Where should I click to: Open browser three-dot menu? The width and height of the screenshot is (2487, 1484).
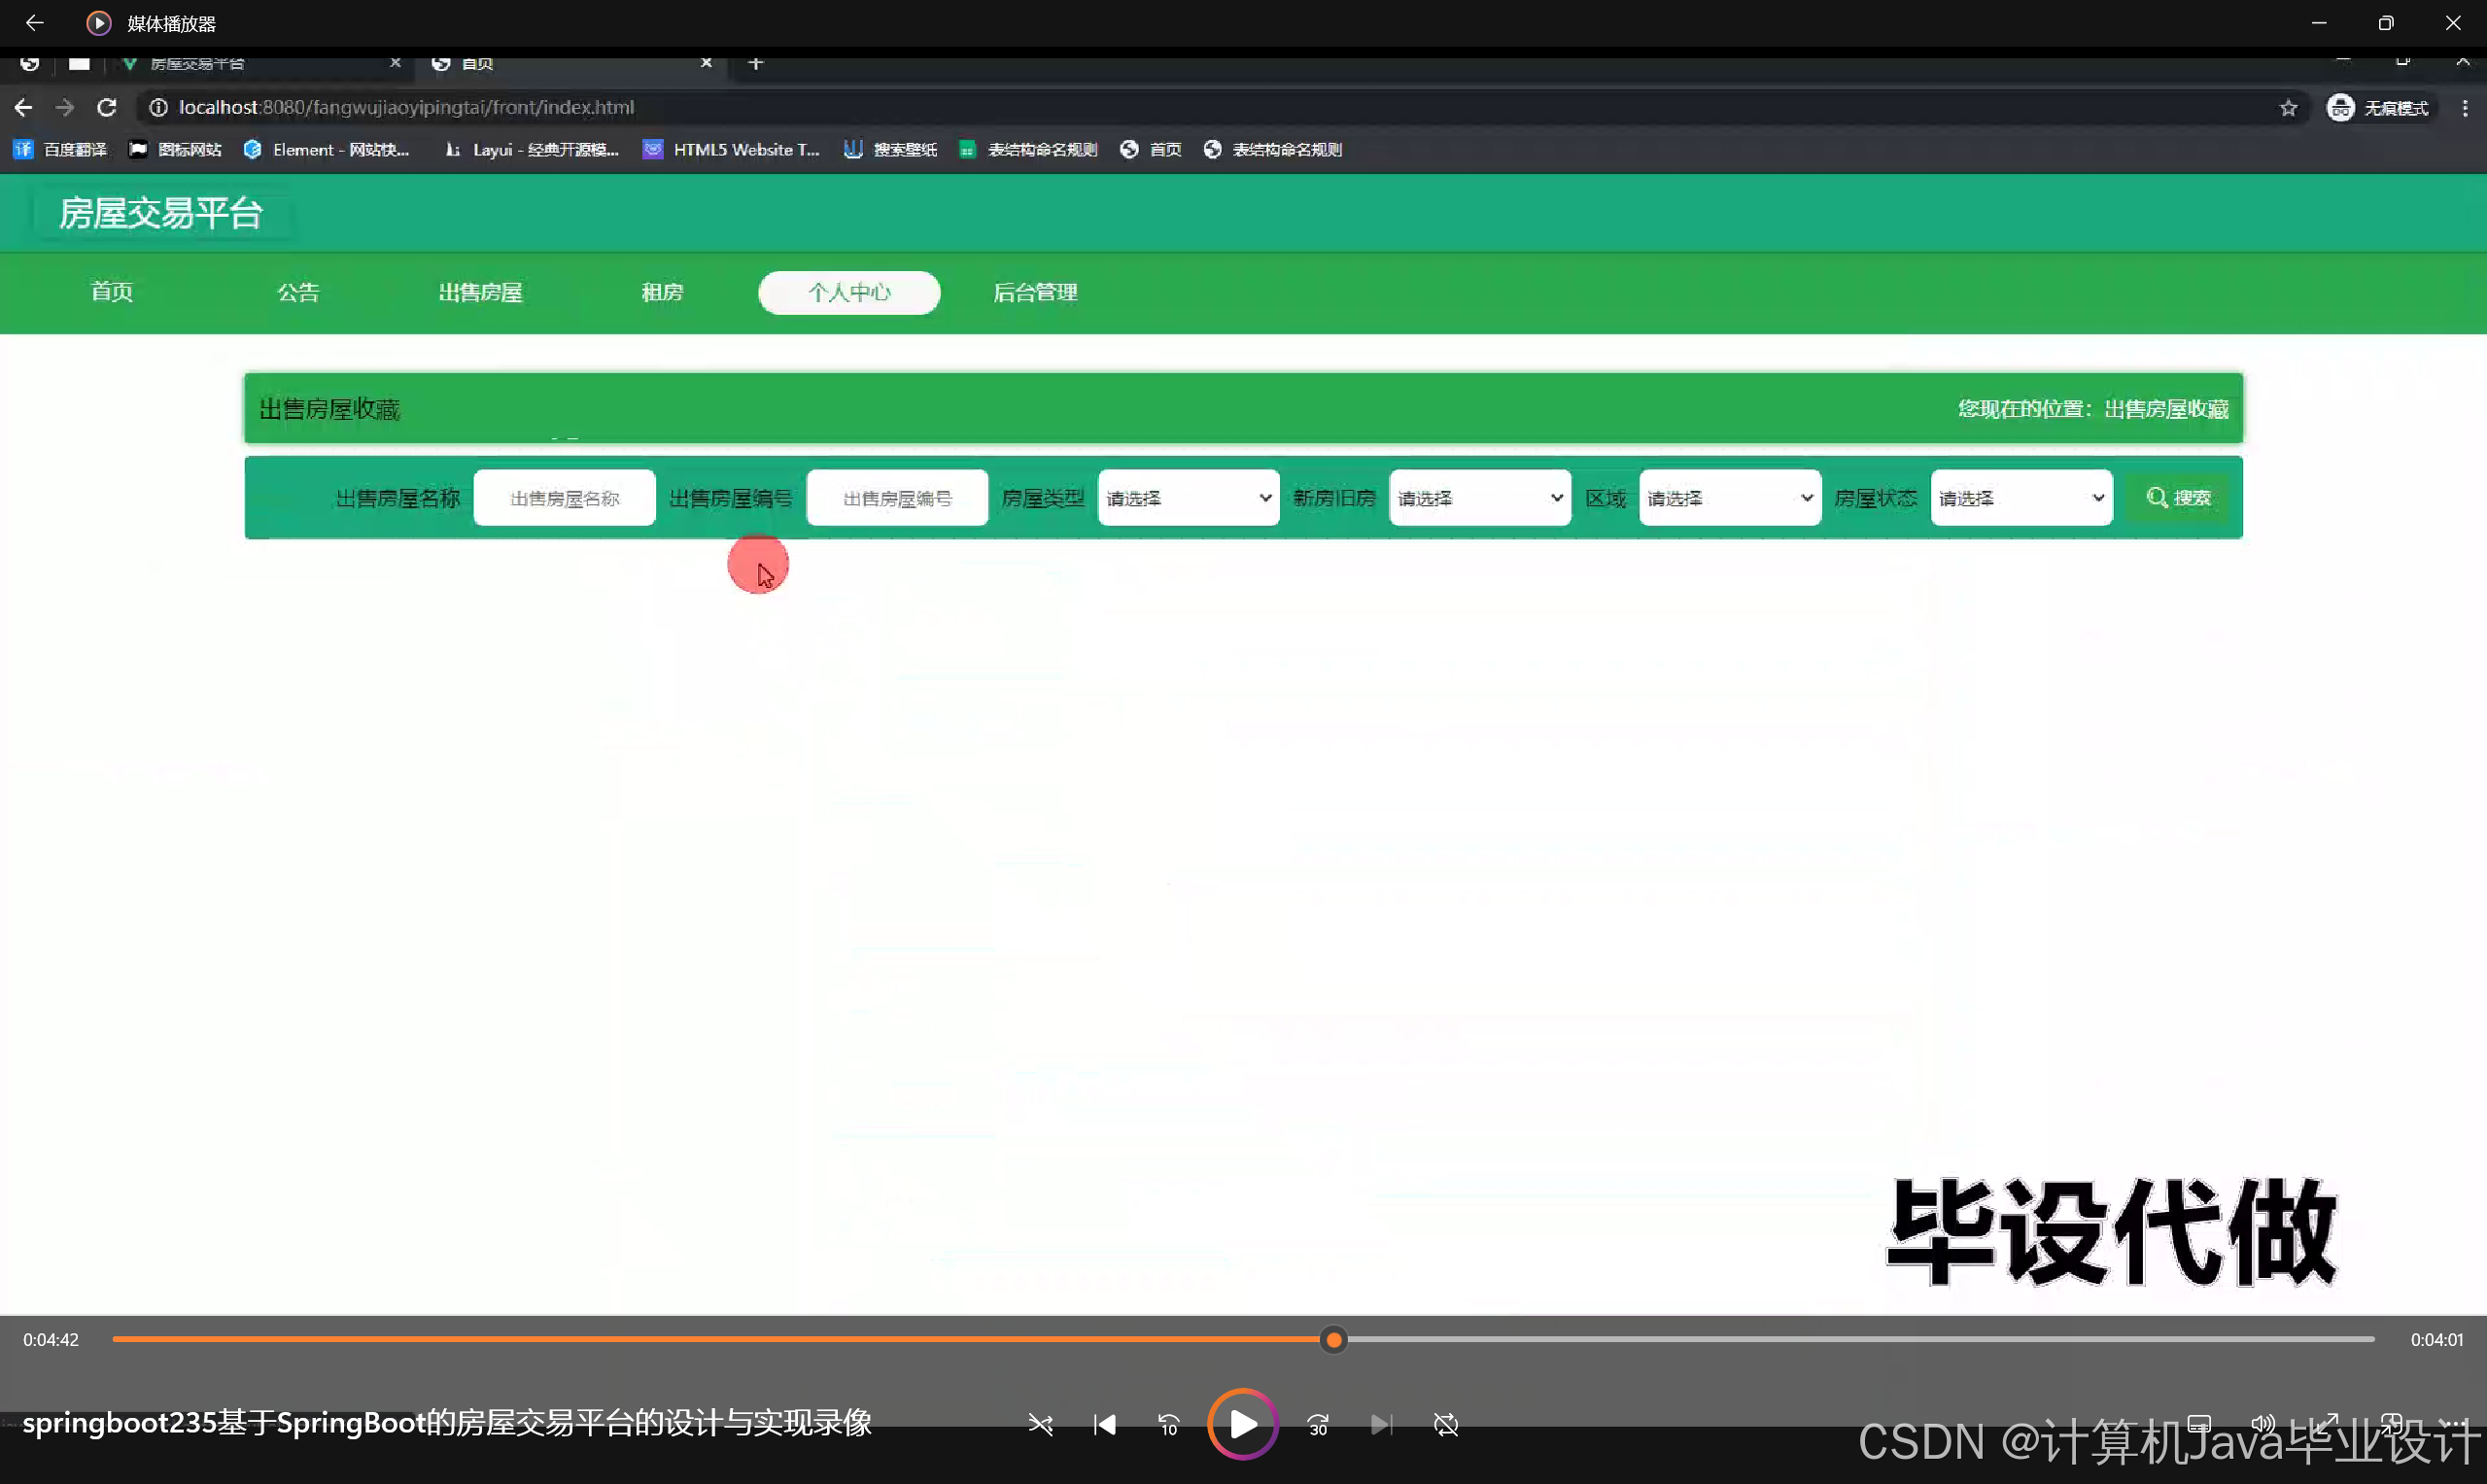click(2465, 108)
